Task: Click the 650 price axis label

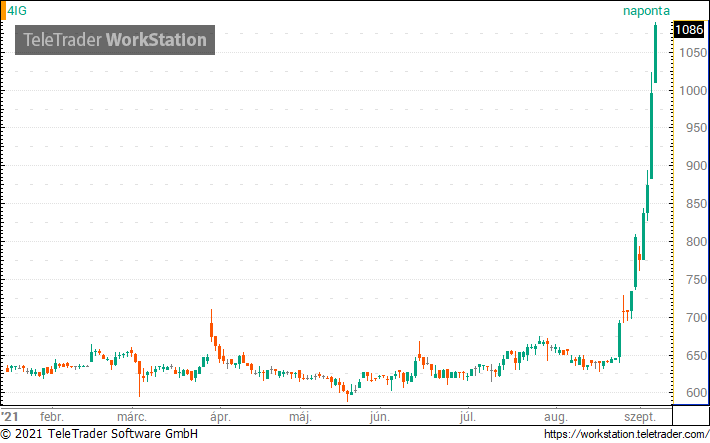Action: (696, 356)
